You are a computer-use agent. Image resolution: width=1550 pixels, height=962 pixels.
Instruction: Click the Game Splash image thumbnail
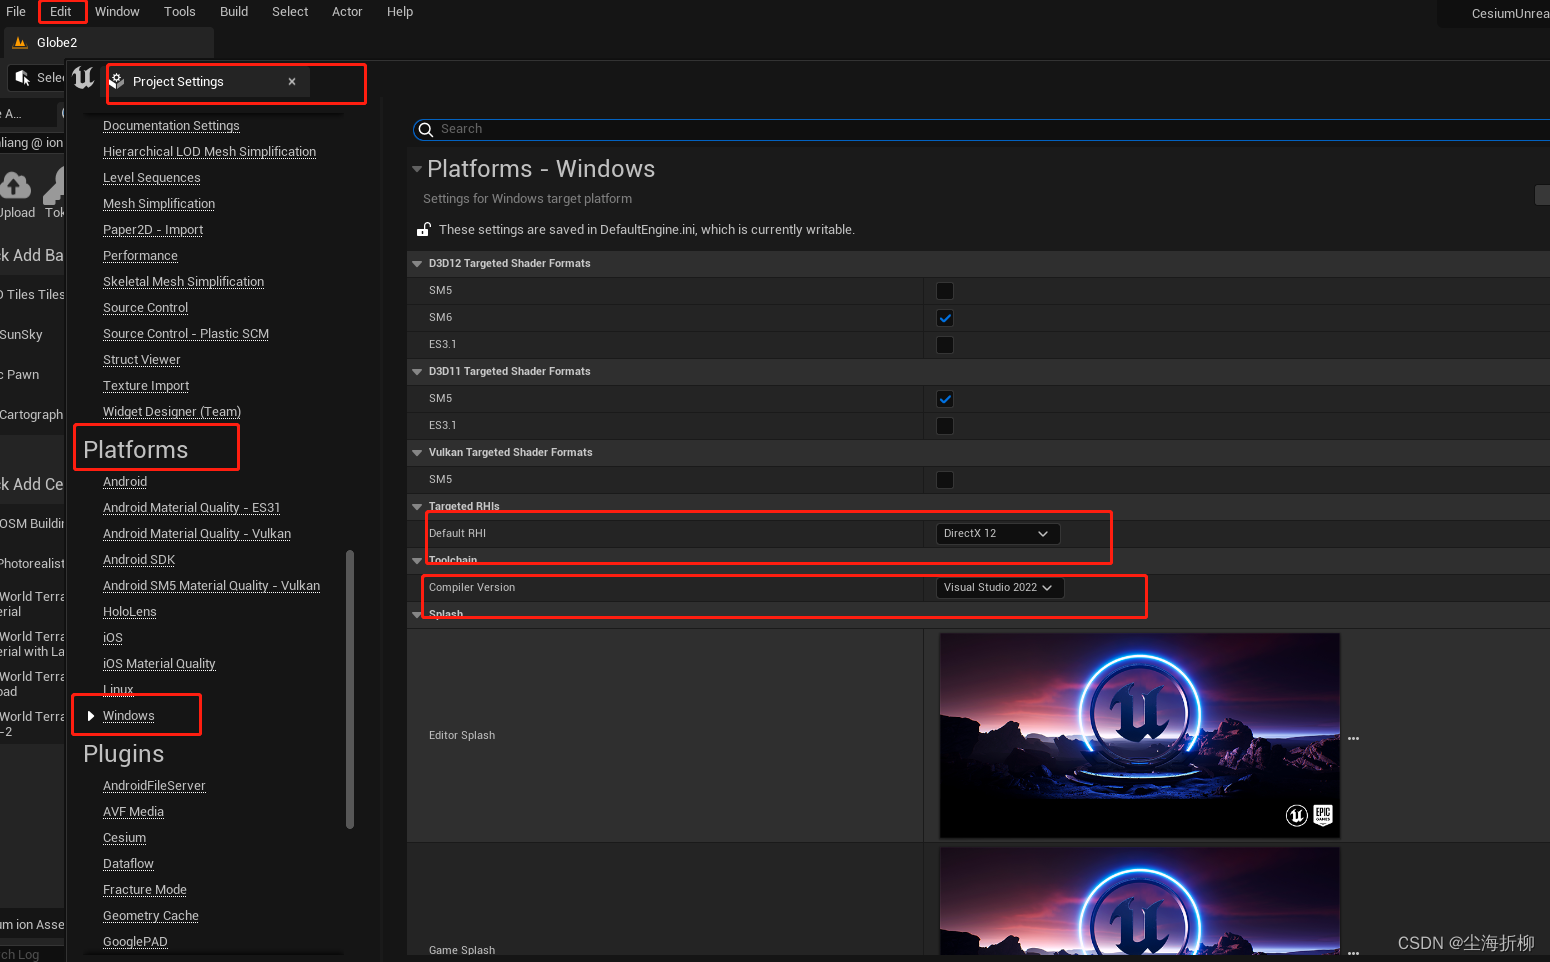1140,902
